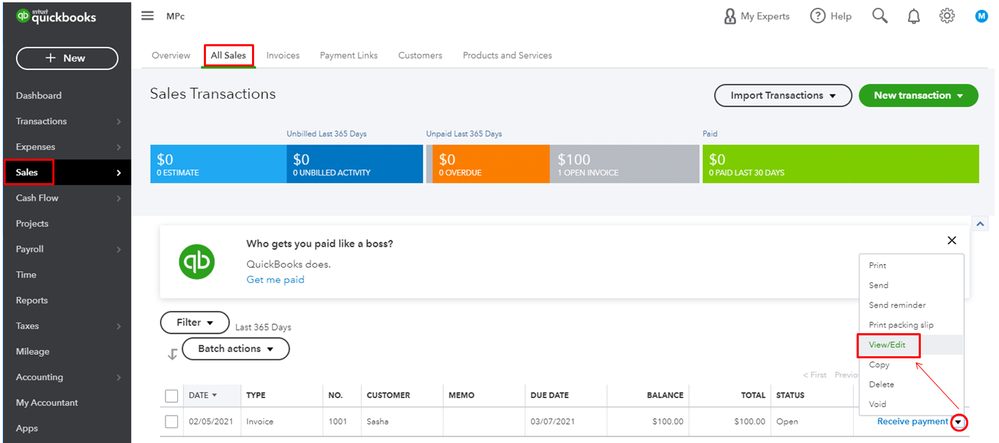Choose Send reminder from action menu
This screenshot has width=999, height=443.
point(911,305)
